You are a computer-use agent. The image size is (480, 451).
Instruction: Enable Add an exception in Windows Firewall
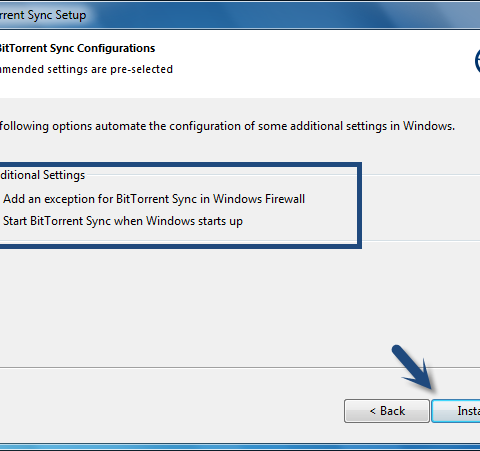(x=154, y=199)
